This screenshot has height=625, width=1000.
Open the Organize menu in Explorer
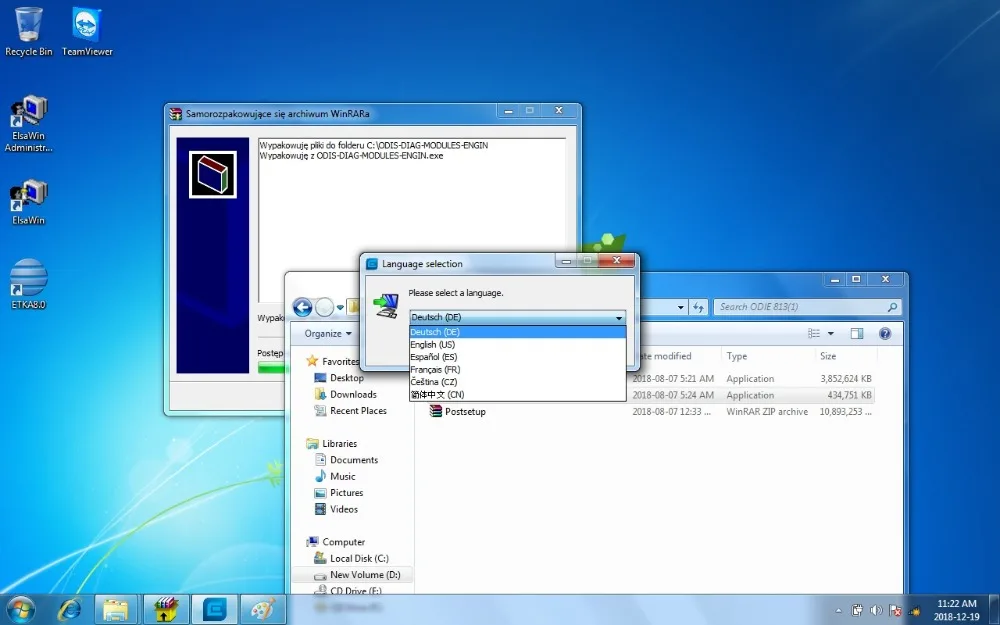point(328,334)
